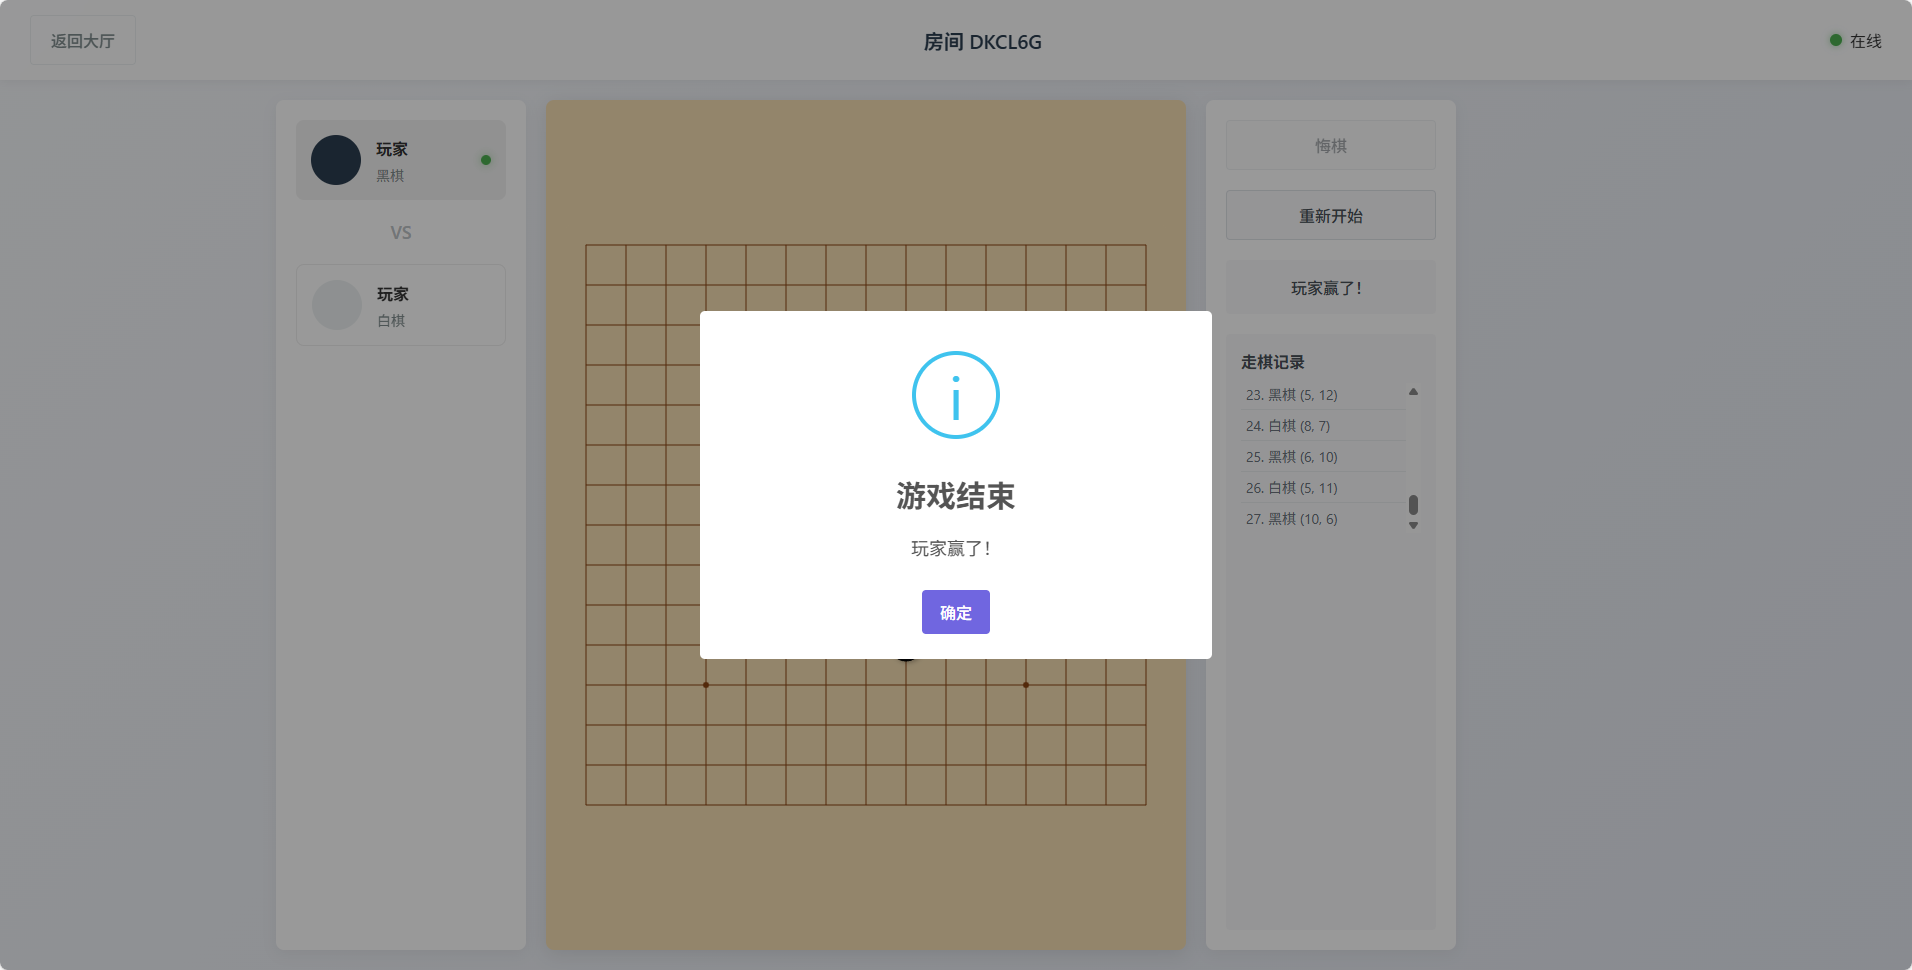This screenshot has width=1912, height=970.
Task: Click the 确定 button in the dialog
Action: [955, 612]
